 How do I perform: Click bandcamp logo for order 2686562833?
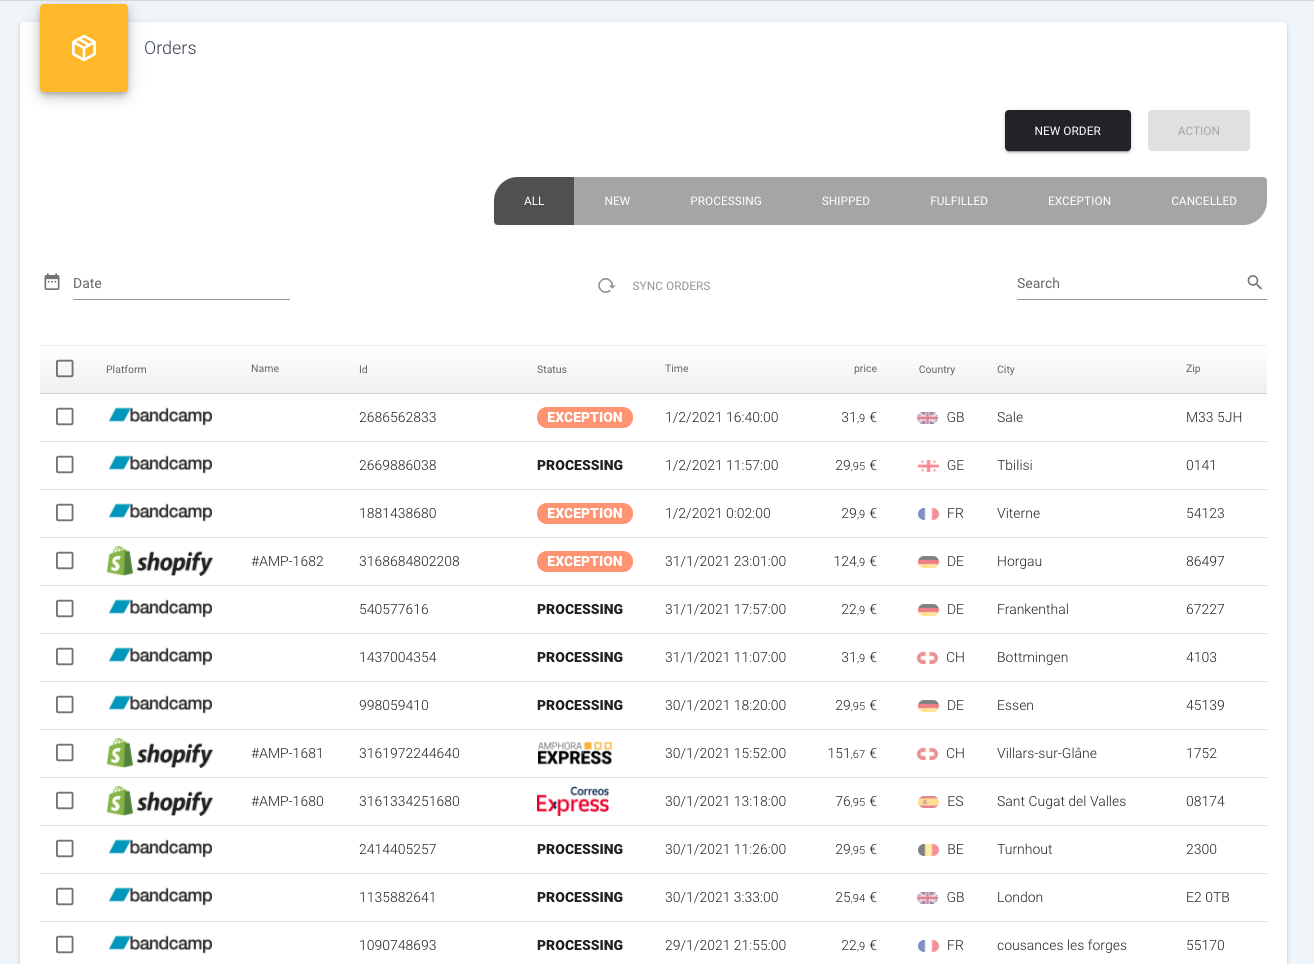[x=160, y=416]
